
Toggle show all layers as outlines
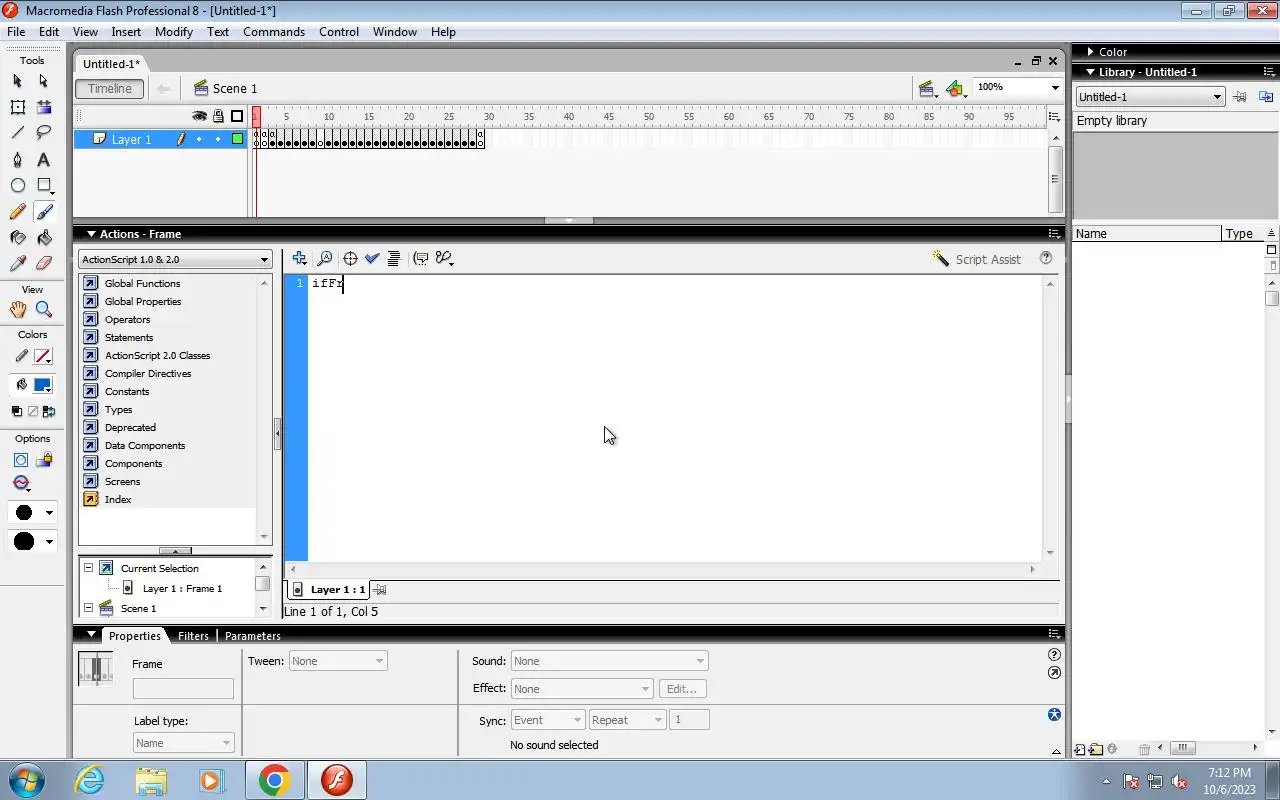[x=237, y=116]
